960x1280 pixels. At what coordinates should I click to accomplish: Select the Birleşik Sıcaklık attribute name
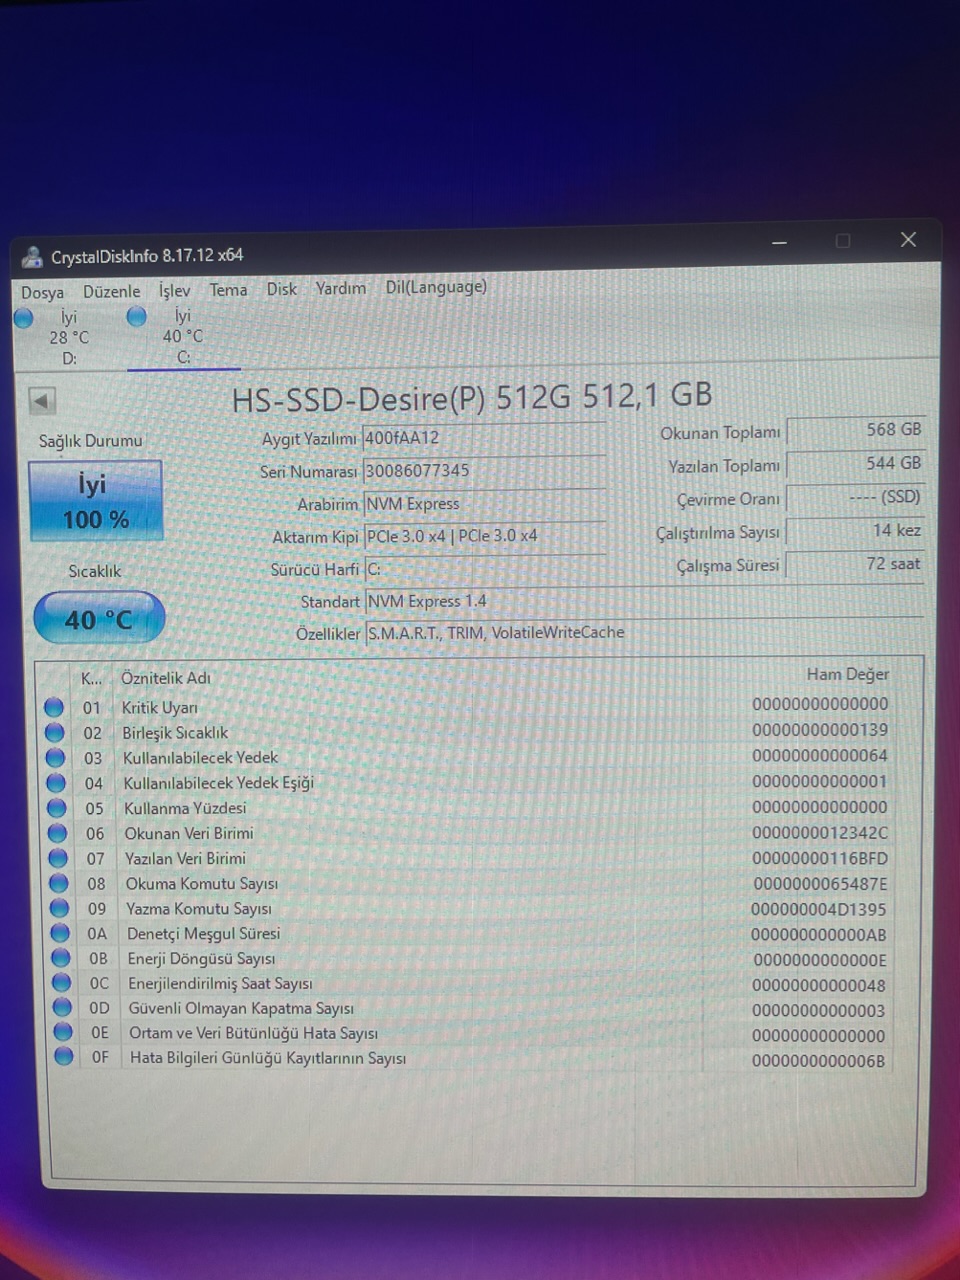pos(175,733)
